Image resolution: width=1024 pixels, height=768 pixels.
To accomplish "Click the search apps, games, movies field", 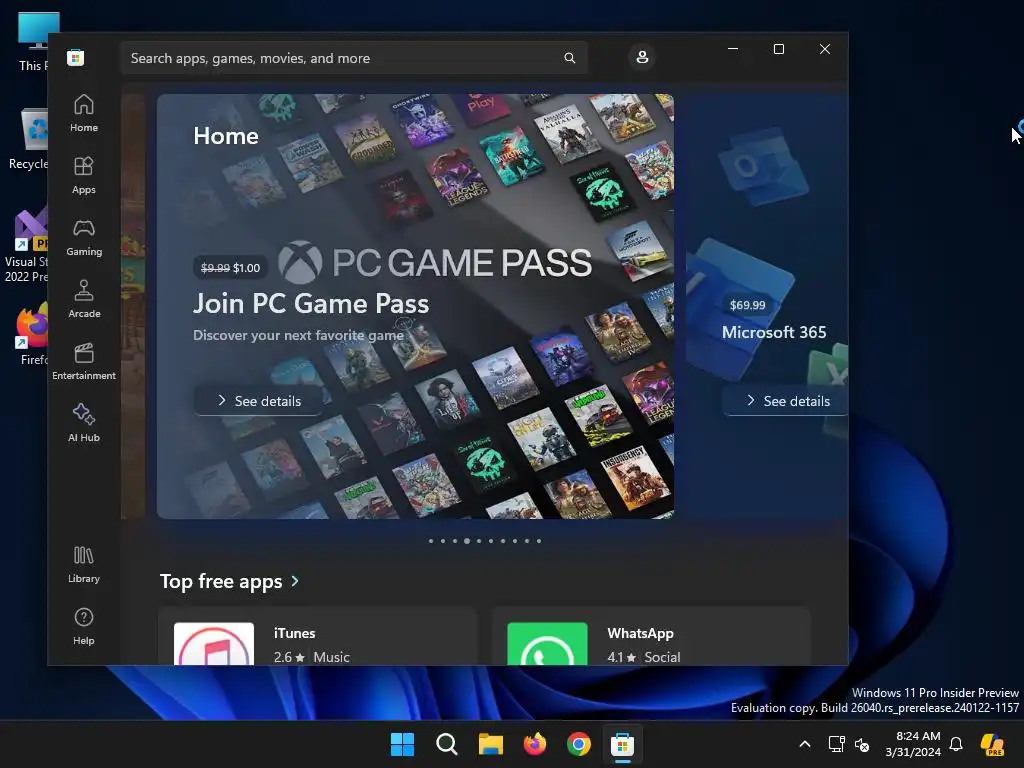I will [x=353, y=58].
